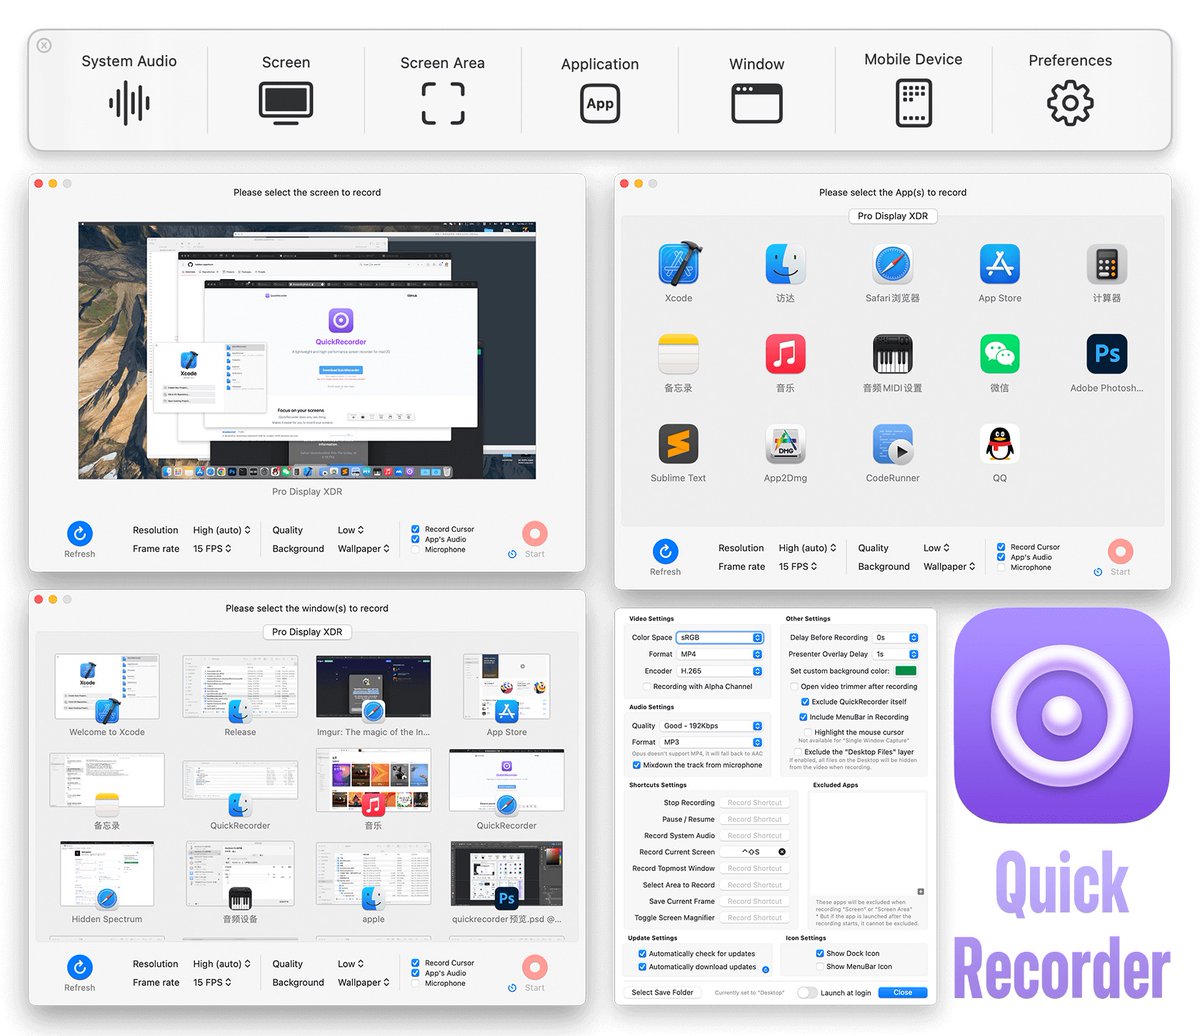Select Safari as the app to record
This screenshot has height=1036, width=1200.
coord(891,263)
